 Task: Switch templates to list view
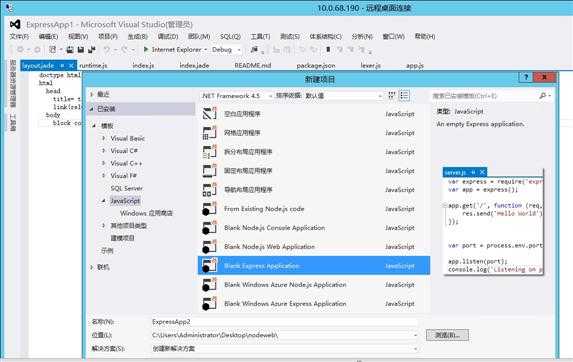[x=404, y=95]
